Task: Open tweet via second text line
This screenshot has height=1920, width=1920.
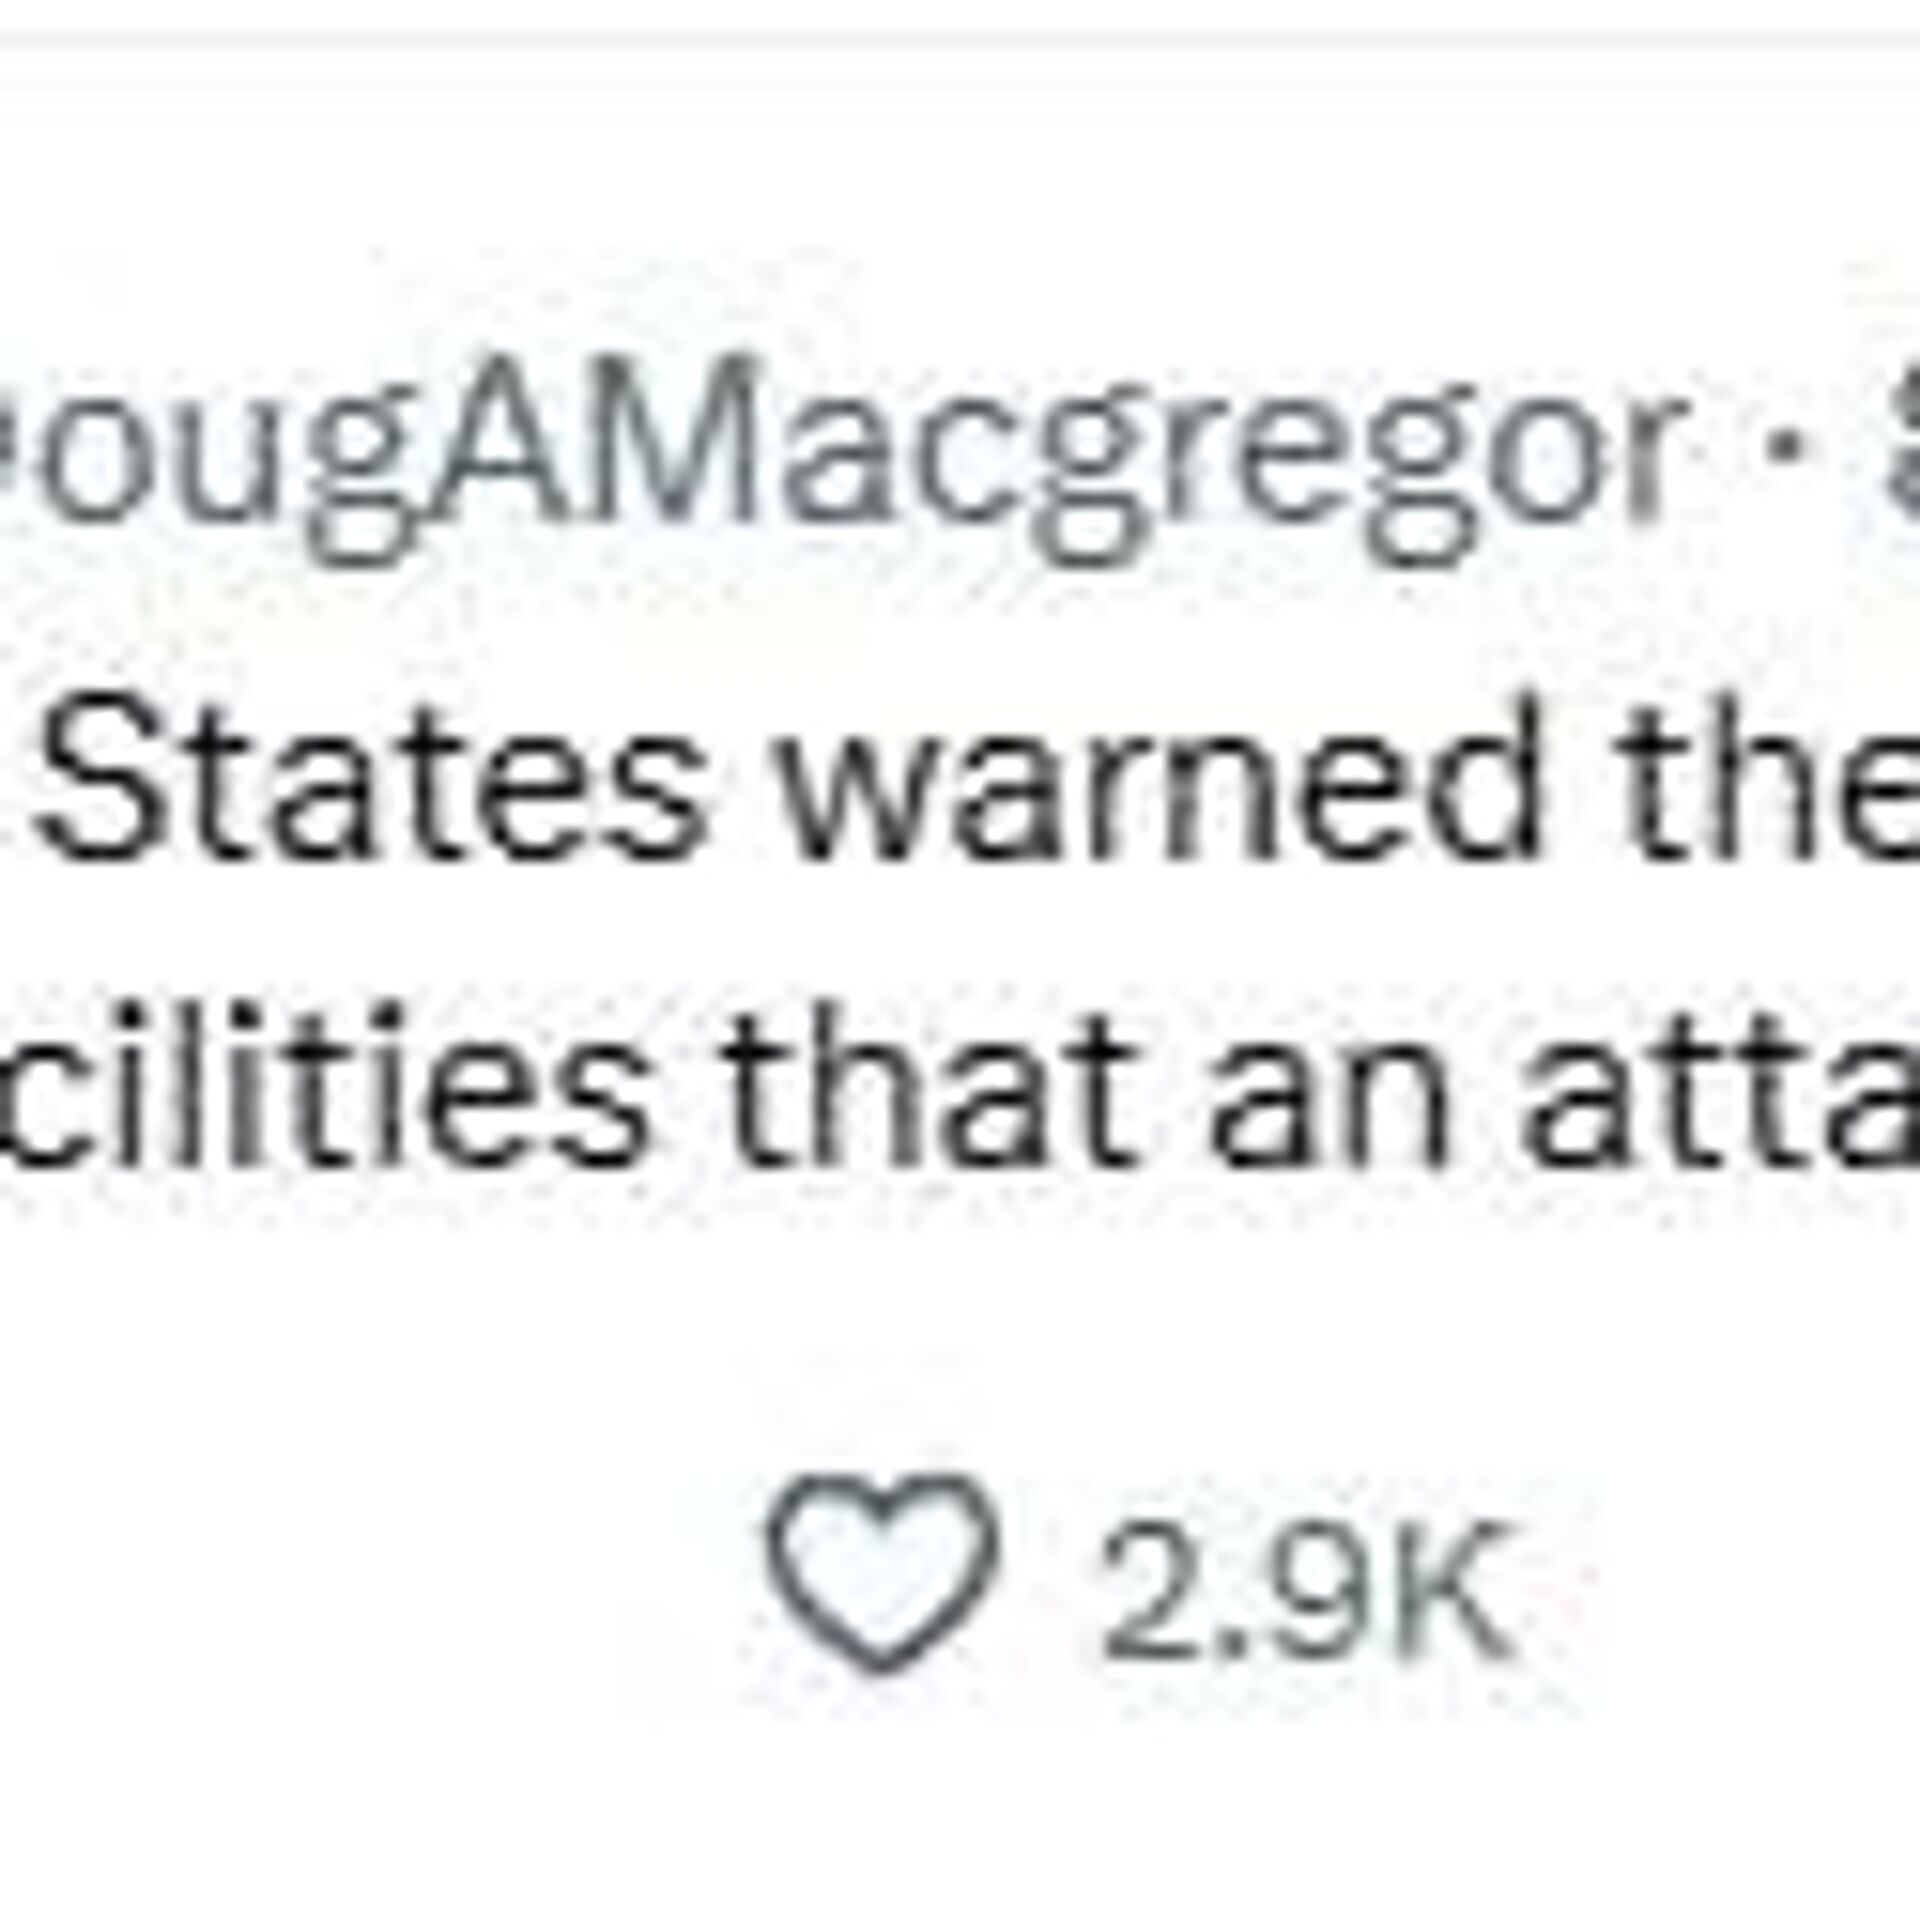Action: (960, 1080)
